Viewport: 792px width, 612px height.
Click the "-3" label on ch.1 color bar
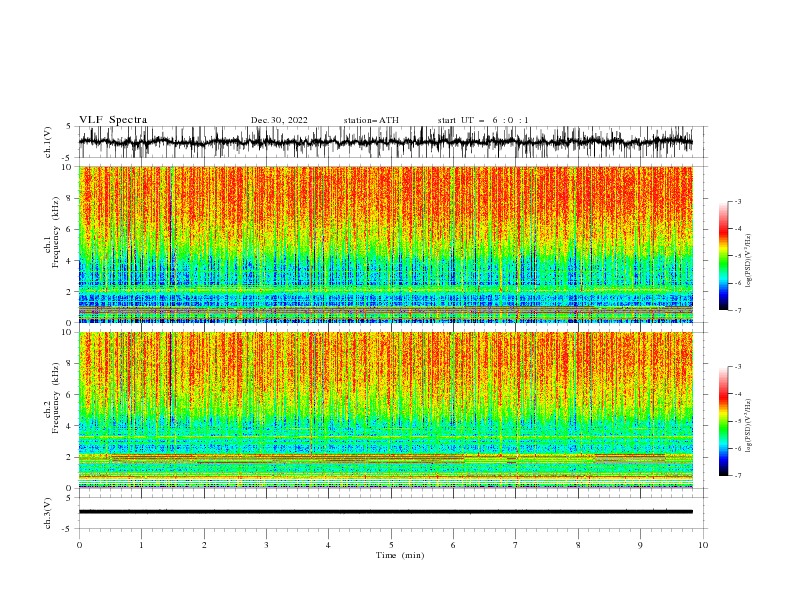pos(738,201)
